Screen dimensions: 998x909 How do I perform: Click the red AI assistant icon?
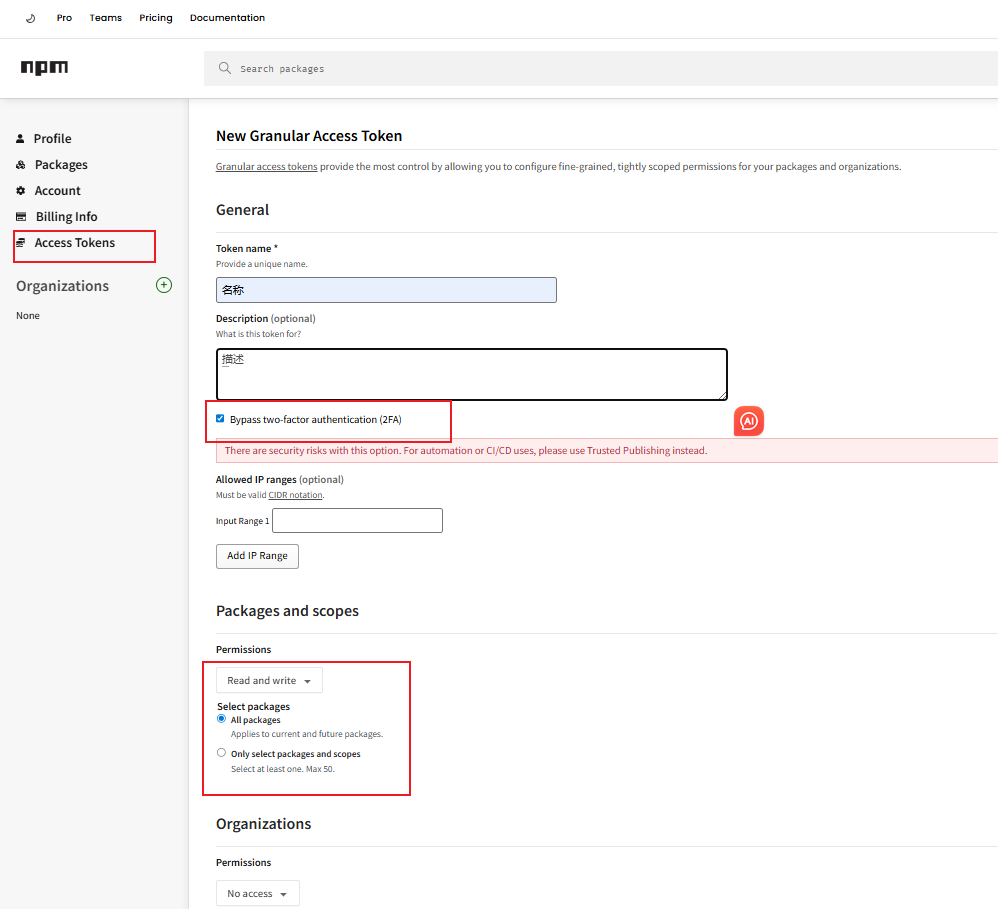tap(748, 421)
